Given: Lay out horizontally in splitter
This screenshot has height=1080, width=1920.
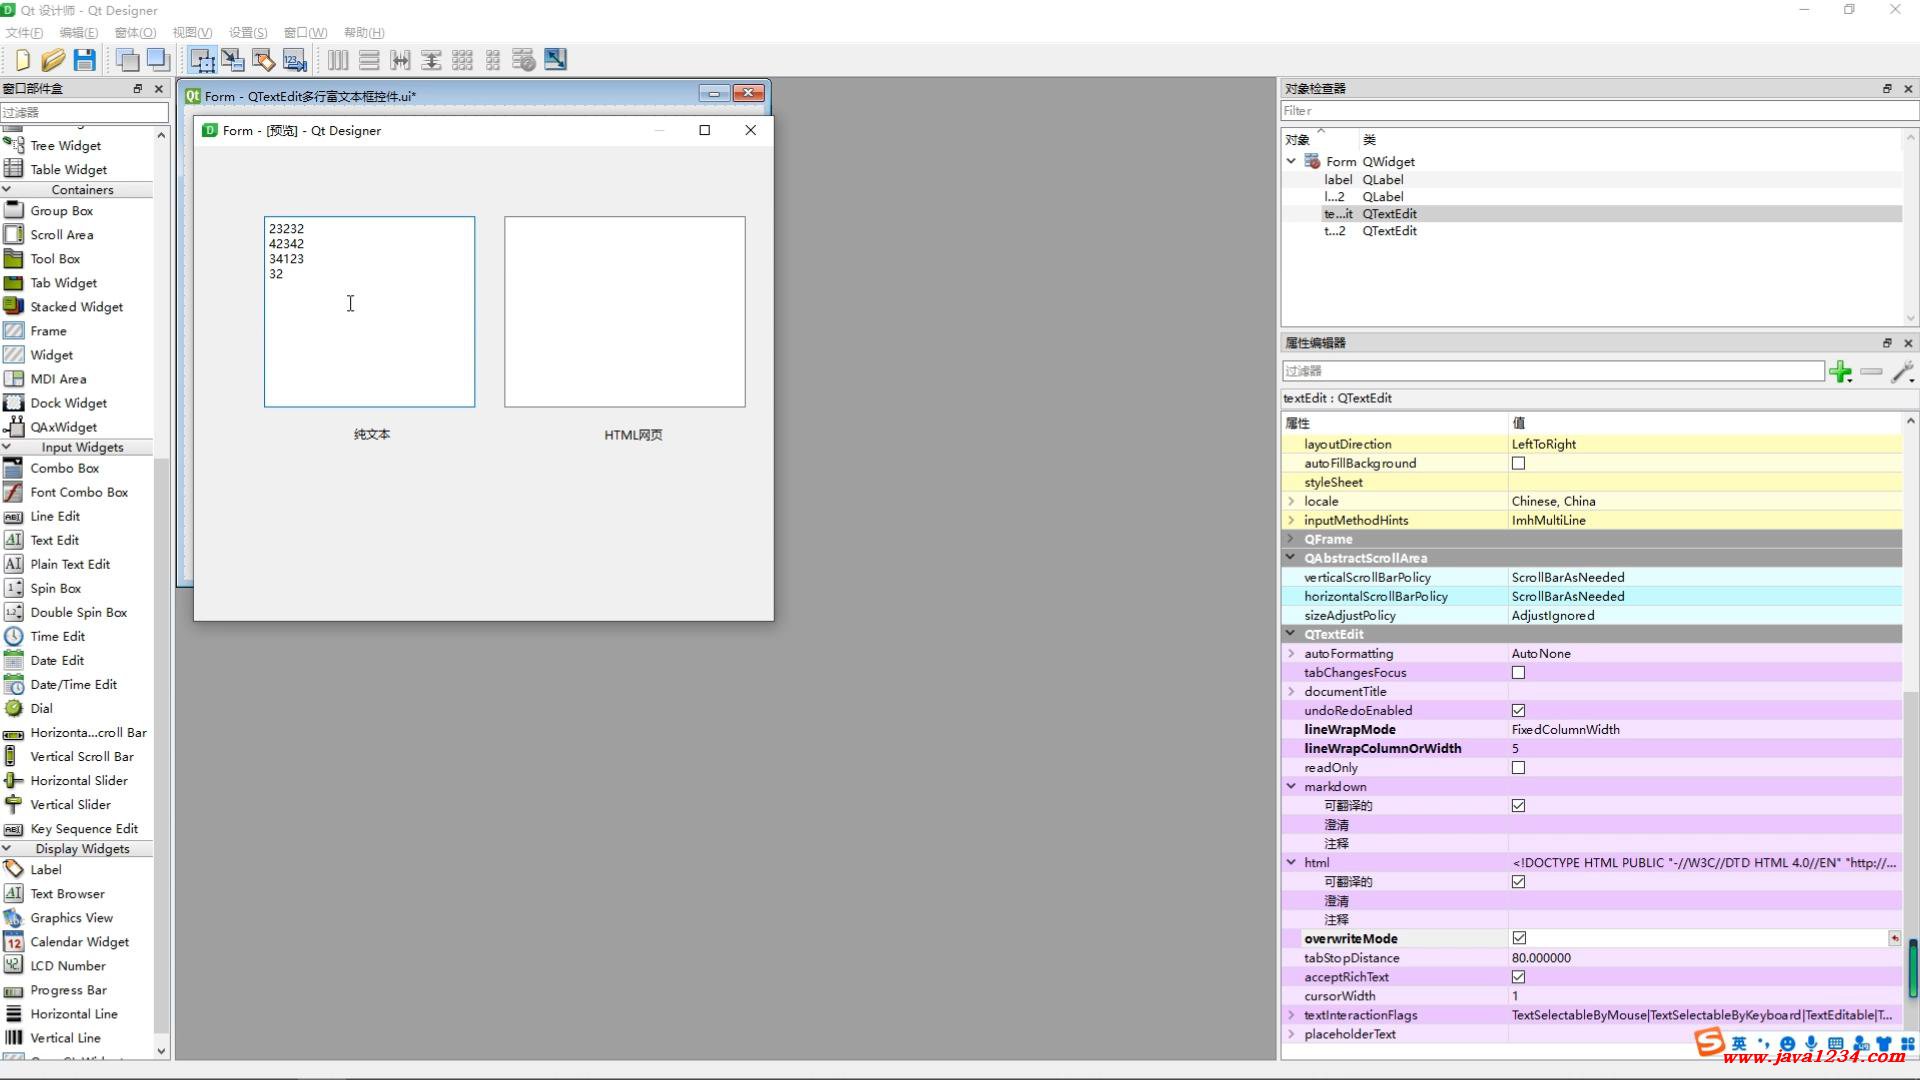Looking at the screenshot, I should 400,60.
